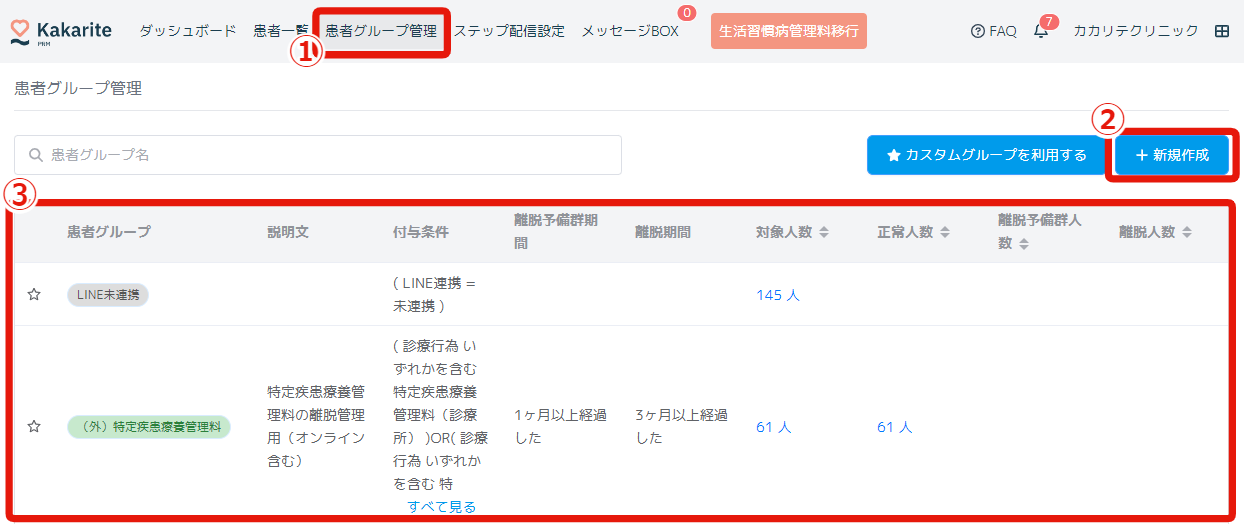Sort by 対象人数 column
The height and width of the screenshot is (524, 1244).
pyautogui.click(x=824, y=232)
